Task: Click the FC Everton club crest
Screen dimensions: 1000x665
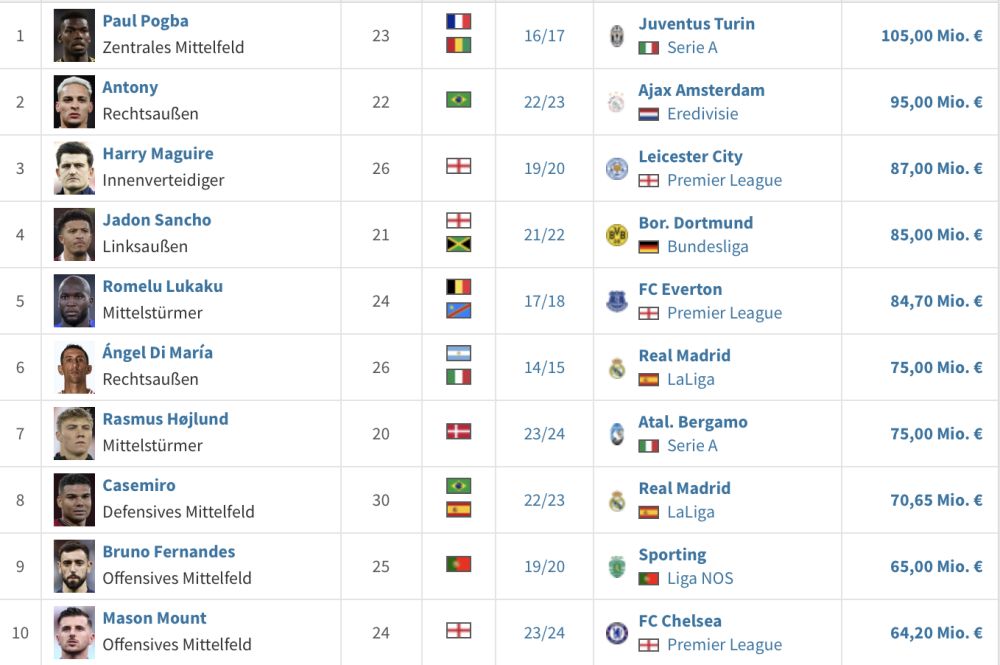Action: 617,301
